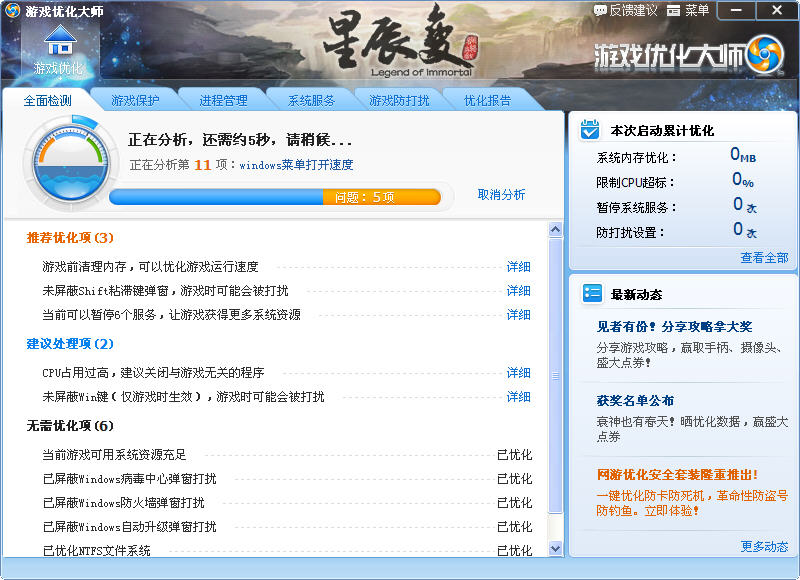Click the 暂停系统服务 stat label

click(x=636, y=208)
